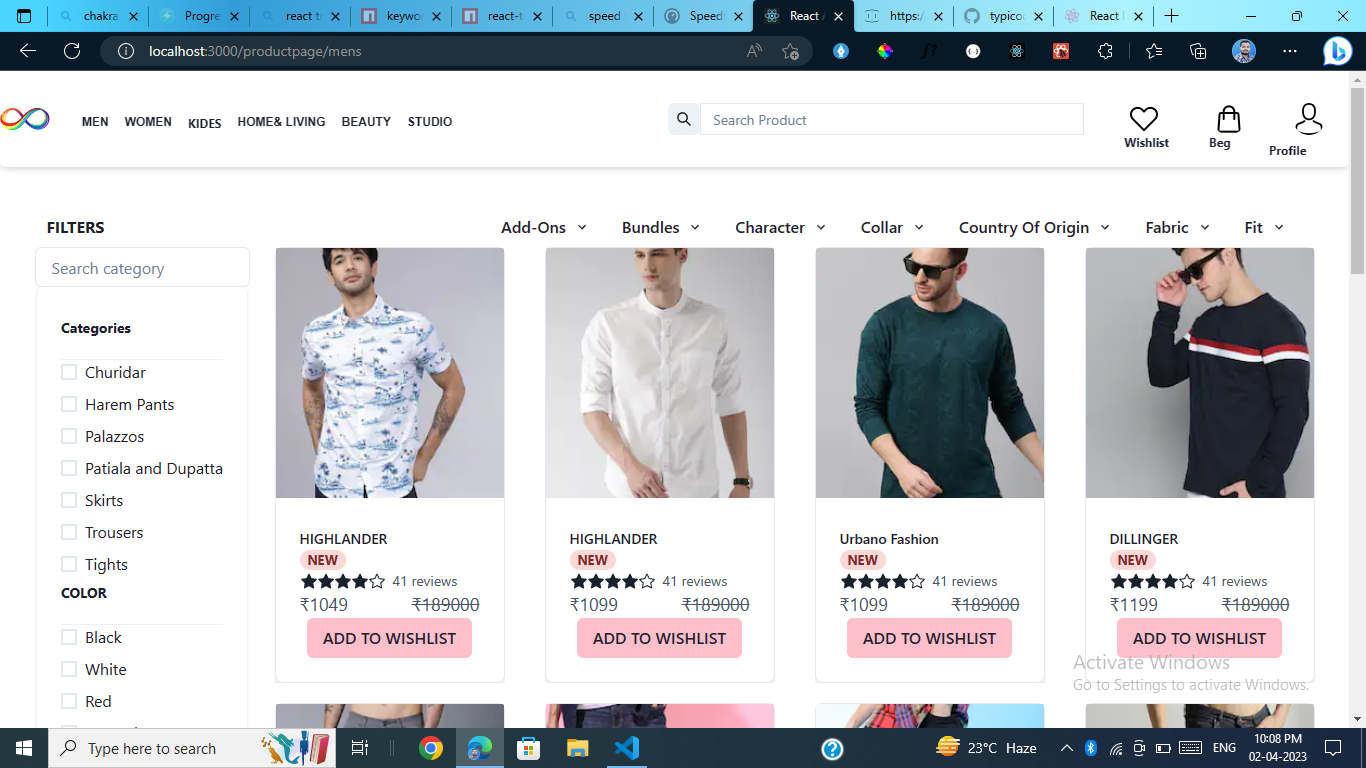Open a new browser tab
The width and height of the screenshot is (1366, 768).
[1171, 16]
